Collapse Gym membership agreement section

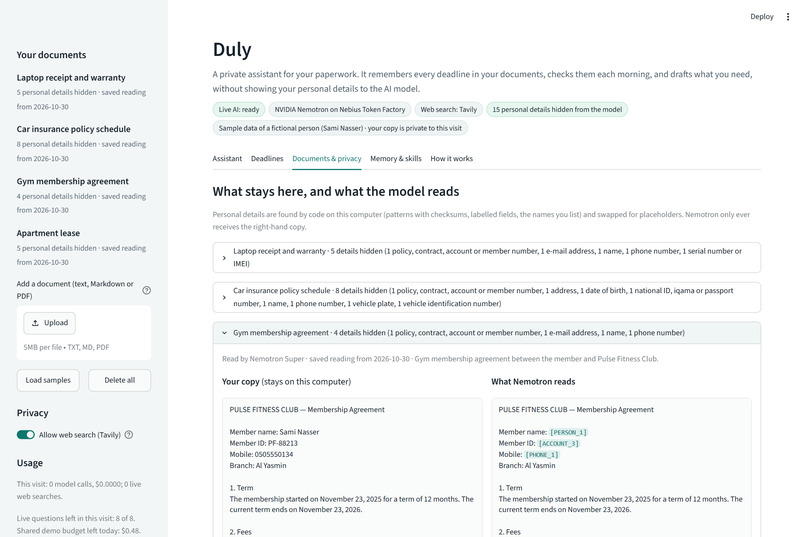486,333
